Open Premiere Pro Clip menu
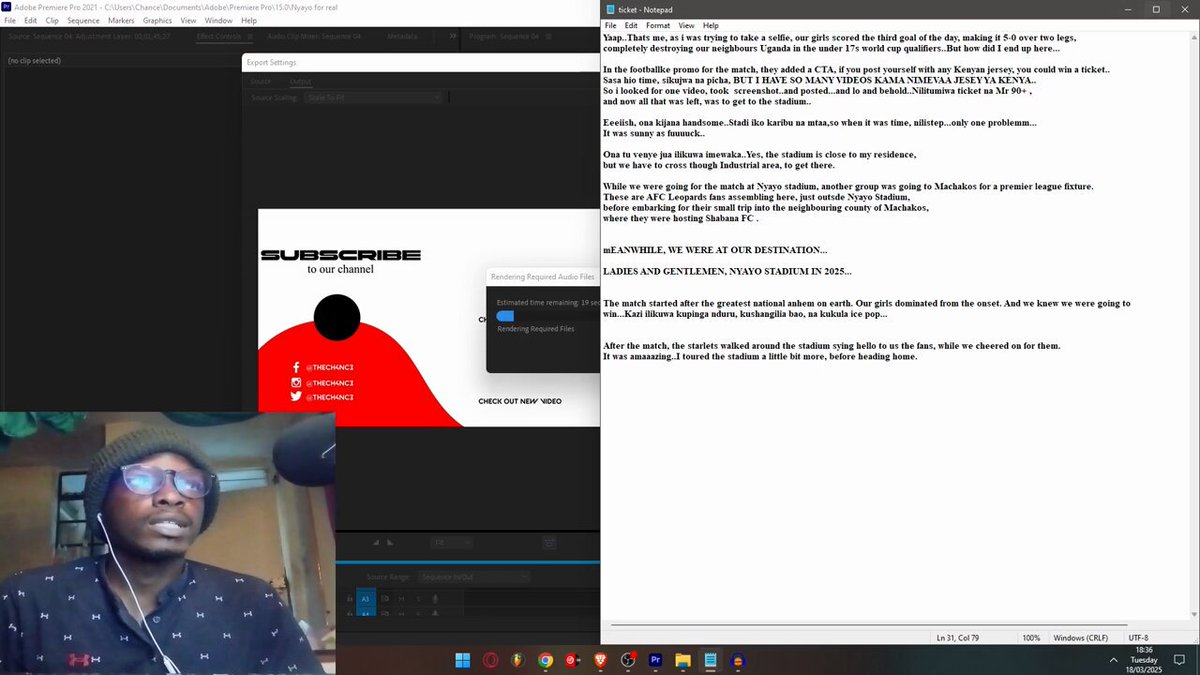The image size is (1200, 675). tap(52, 20)
